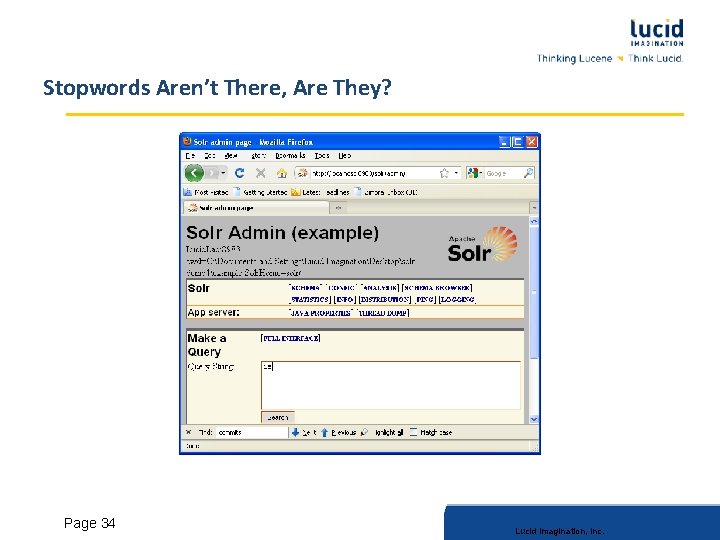Open the Most Visited bookmarks folder

(x=206, y=192)
